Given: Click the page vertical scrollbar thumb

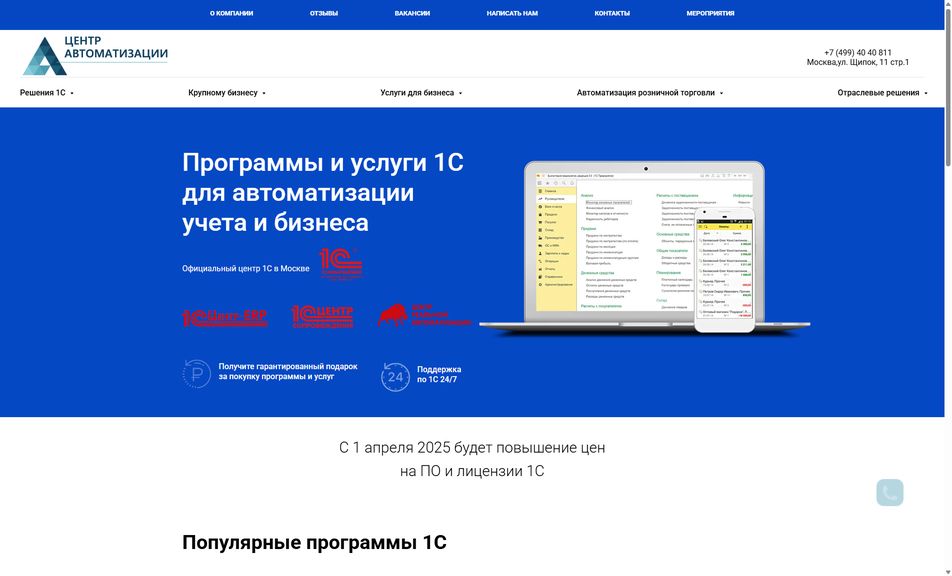Looking at the screenshot, I should click(x=948, y=85).
